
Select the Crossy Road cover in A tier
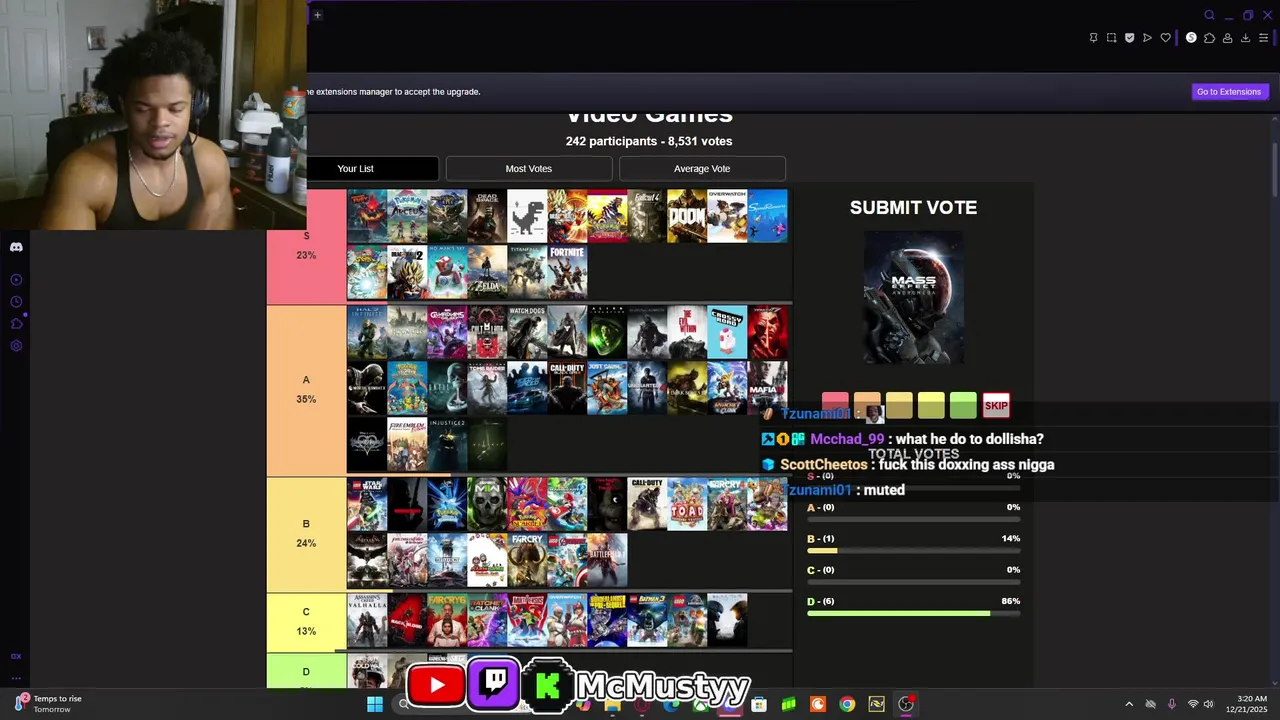point(727,332)
